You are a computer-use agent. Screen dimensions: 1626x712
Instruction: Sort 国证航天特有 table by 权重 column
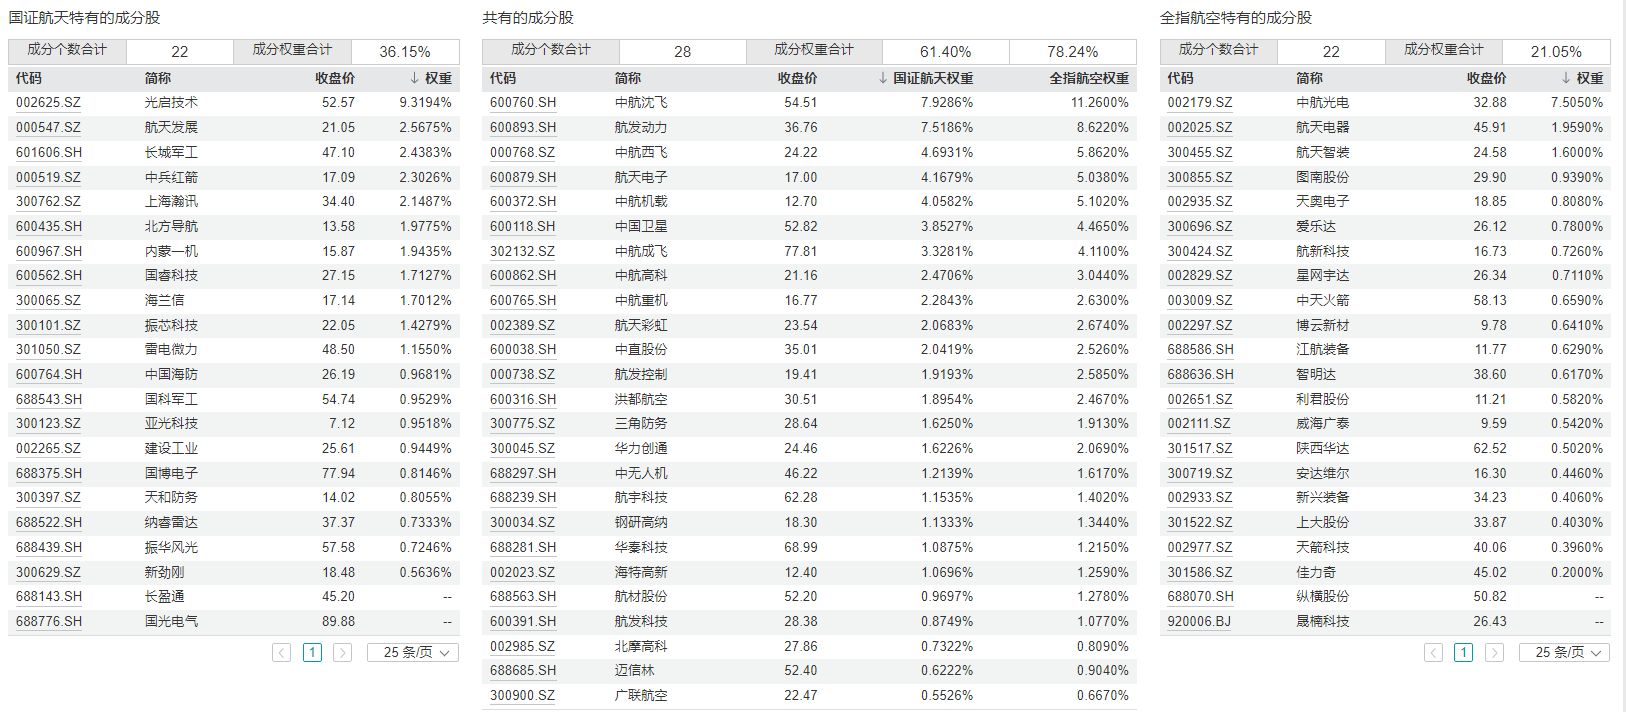pyautogui.click(x=431, y=78)
